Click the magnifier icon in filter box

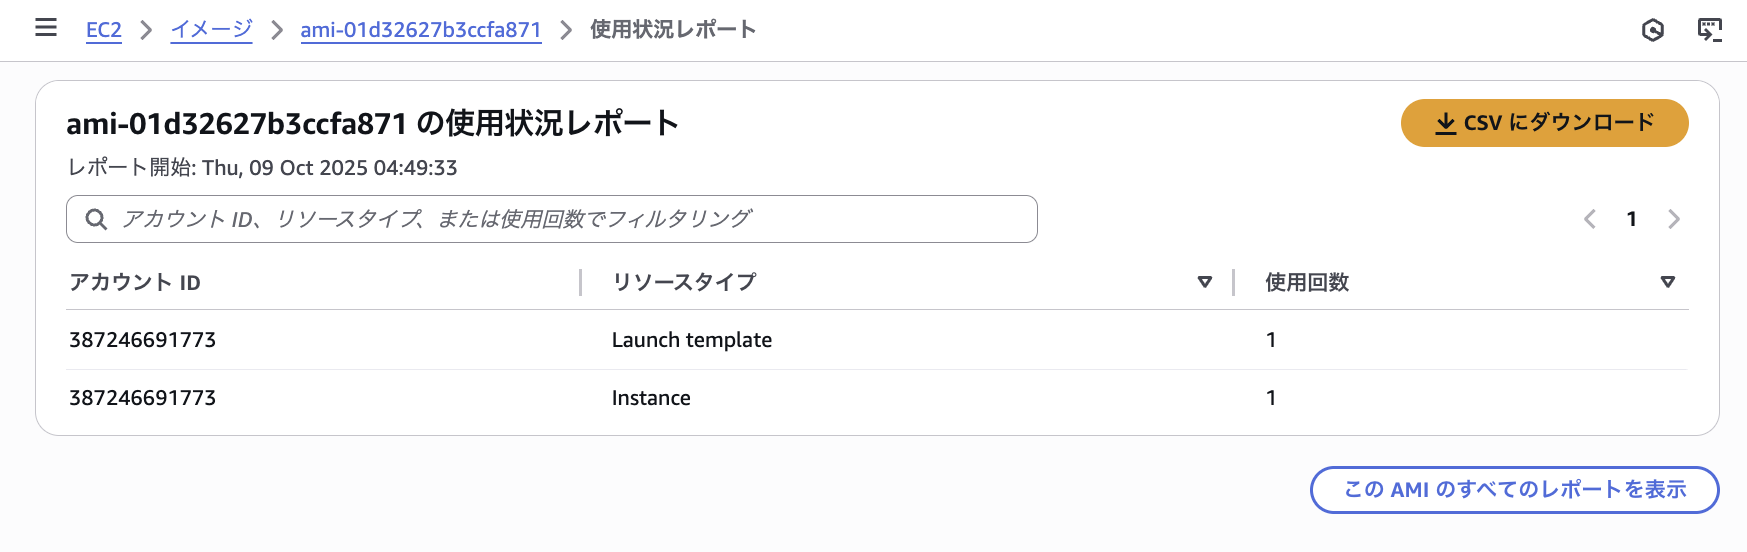(x=96, y=219)
